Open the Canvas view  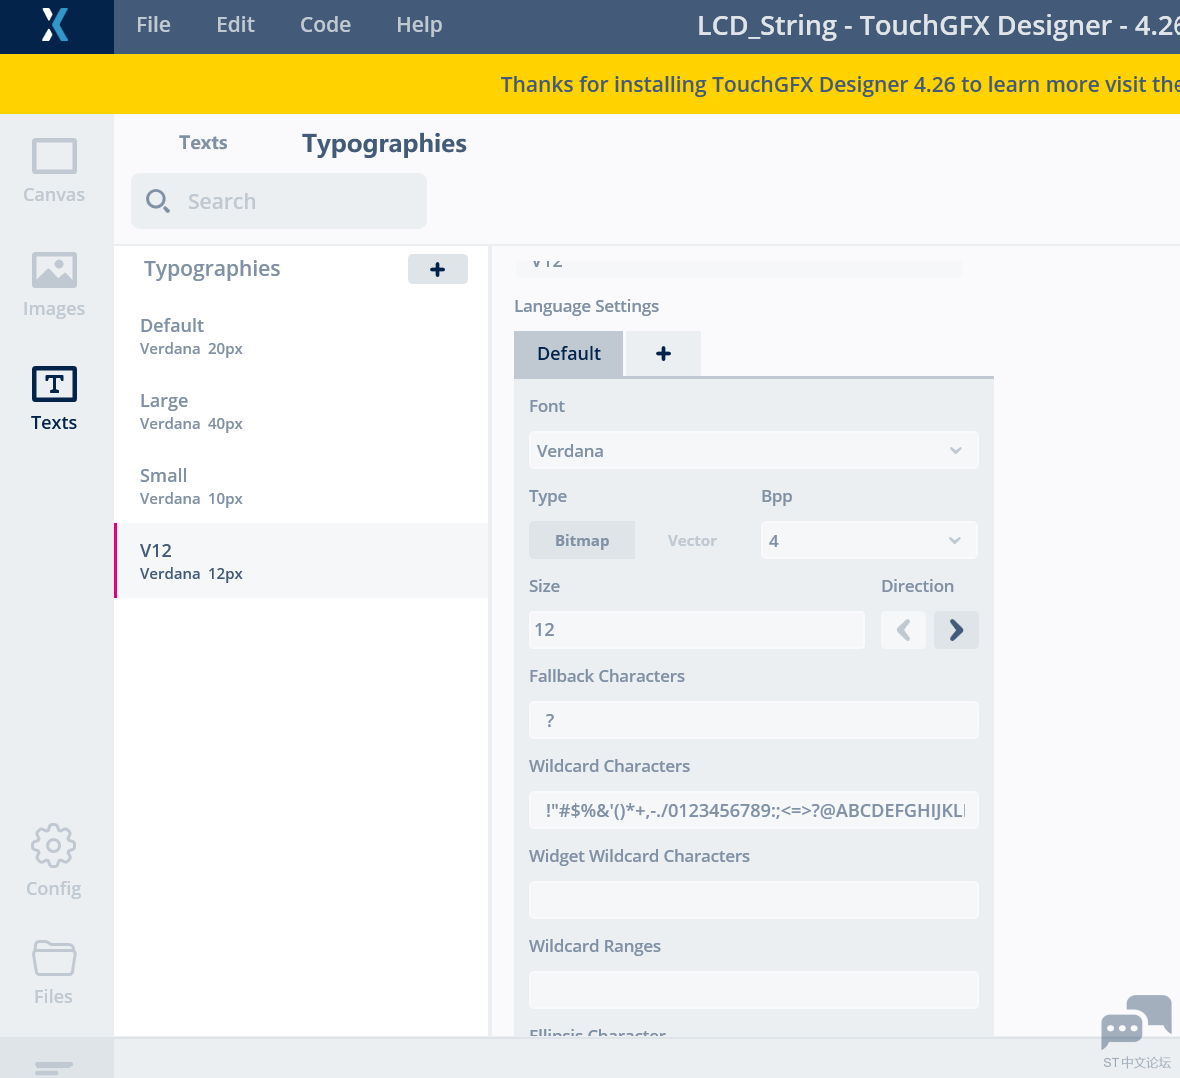click(x=53, y=171)
